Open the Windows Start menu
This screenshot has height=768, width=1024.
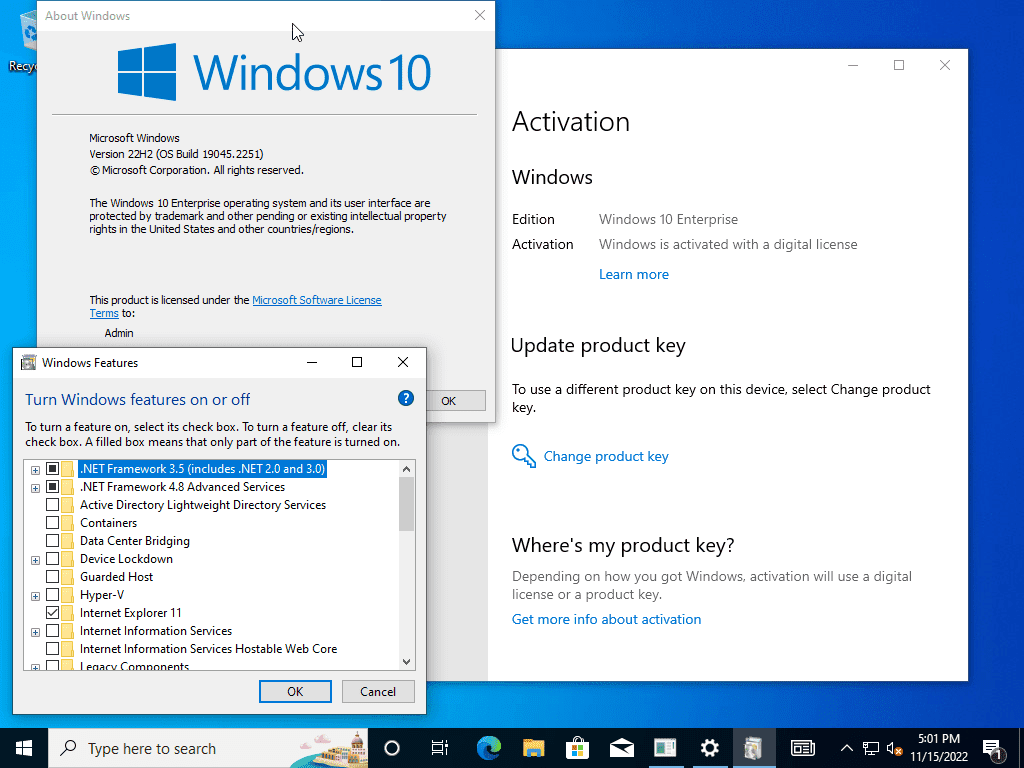click(x=24, y=748)
